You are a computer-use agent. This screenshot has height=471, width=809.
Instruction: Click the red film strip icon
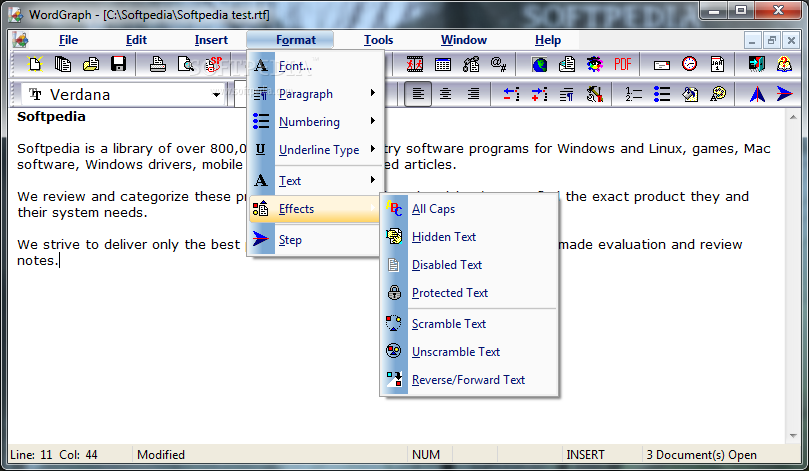[415, 64]
